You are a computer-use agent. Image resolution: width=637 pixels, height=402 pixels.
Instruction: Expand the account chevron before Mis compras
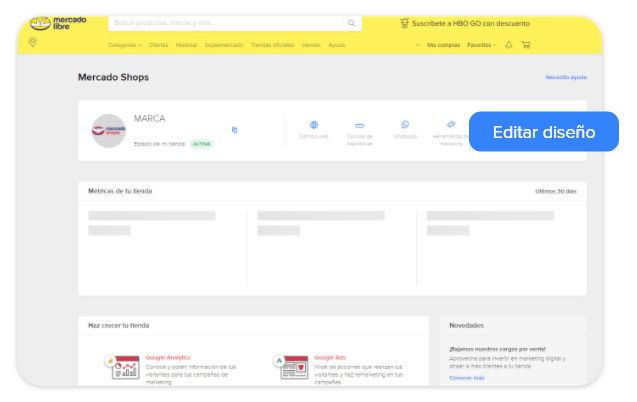click(x=418, y=45)
